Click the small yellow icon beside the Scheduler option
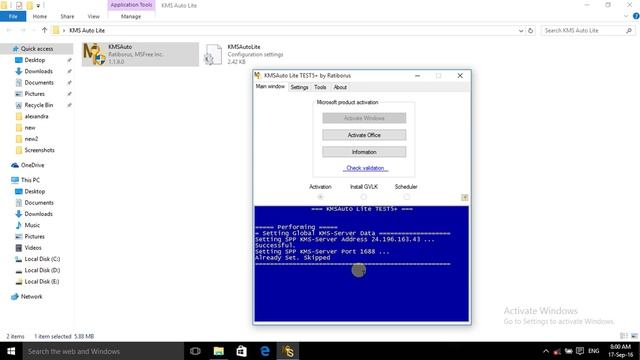 (x=464, y=198)
